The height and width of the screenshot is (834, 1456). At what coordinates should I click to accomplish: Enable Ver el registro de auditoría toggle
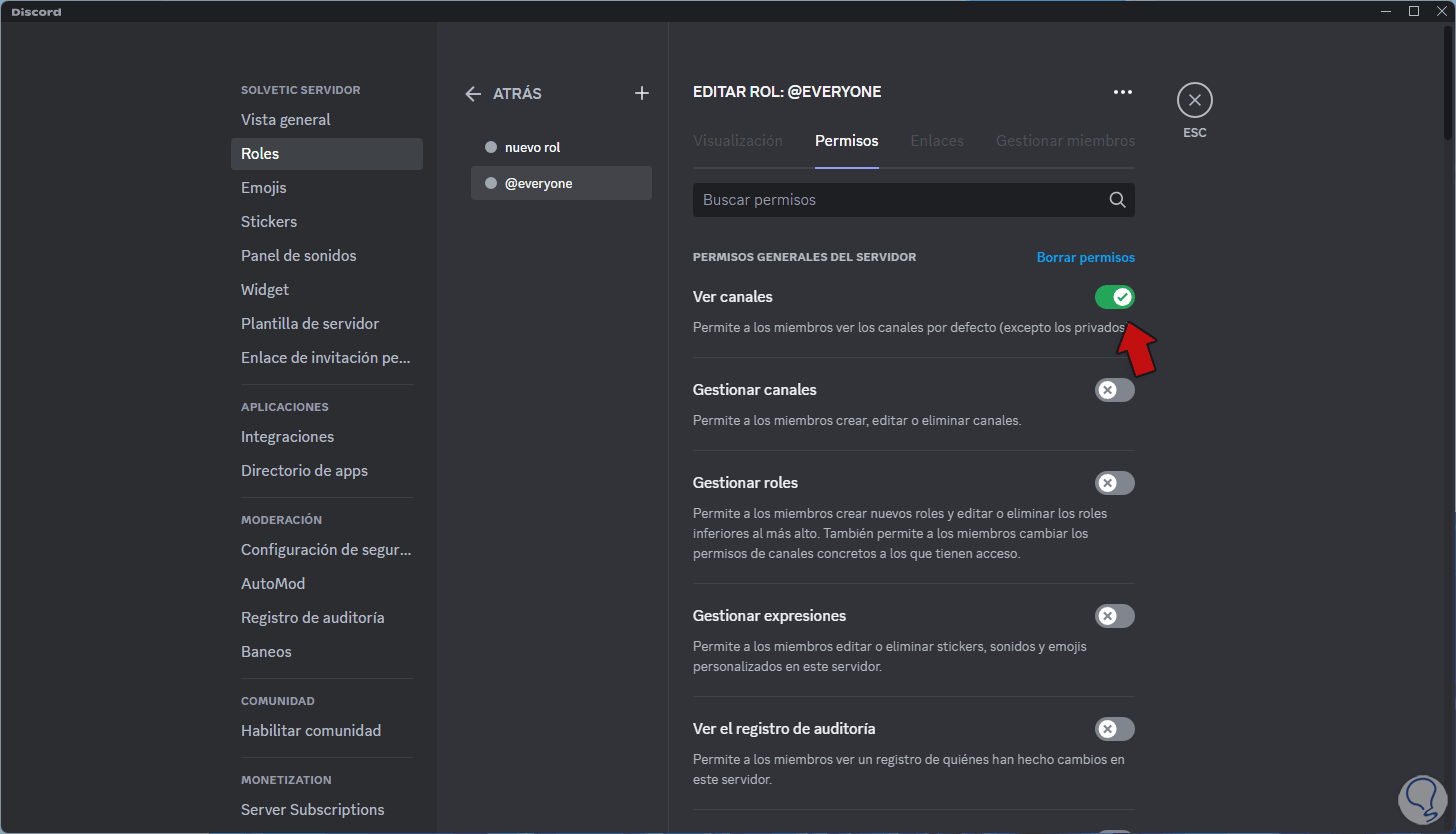tap(1114, 729)
